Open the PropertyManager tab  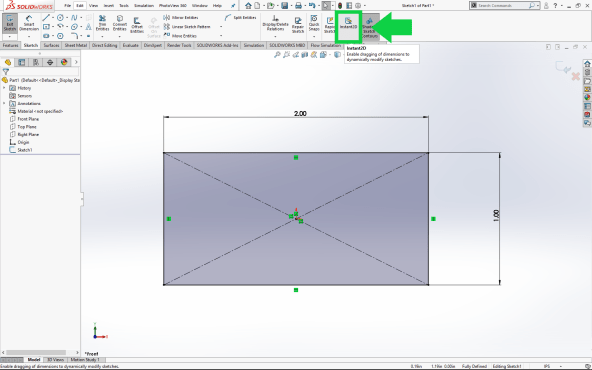22,62
